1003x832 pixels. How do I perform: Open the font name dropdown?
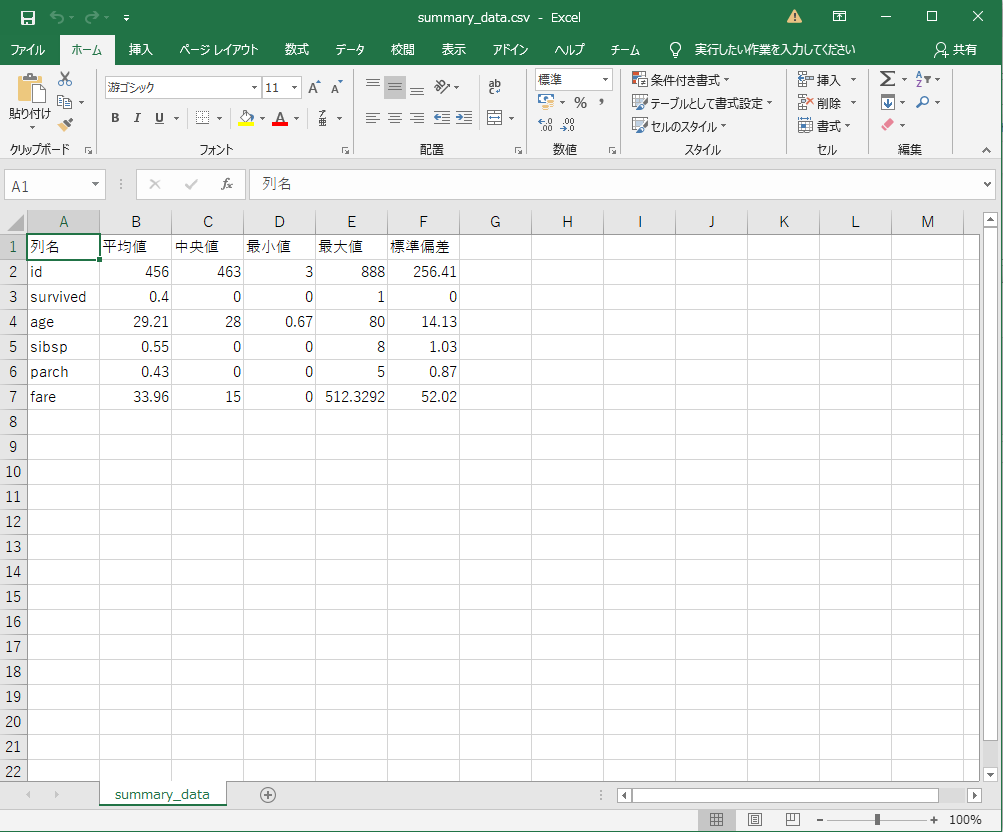(x=254, y=88)
